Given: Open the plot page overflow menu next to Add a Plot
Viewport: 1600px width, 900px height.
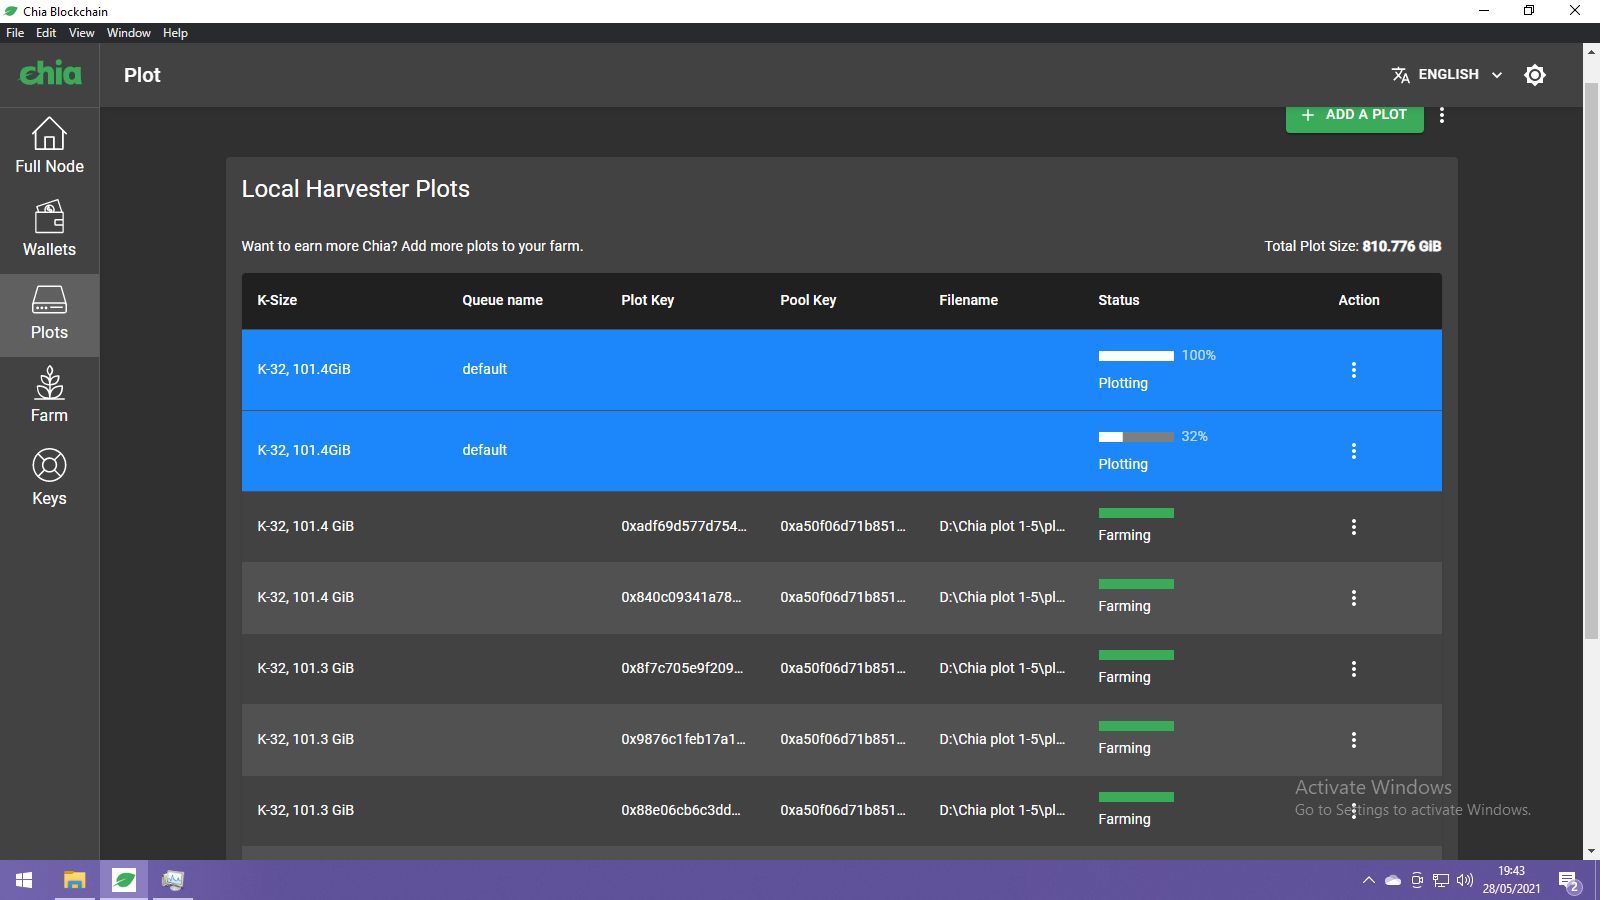Looking at the screenshot, I should pyautogui.click(x=1442, y=115).
